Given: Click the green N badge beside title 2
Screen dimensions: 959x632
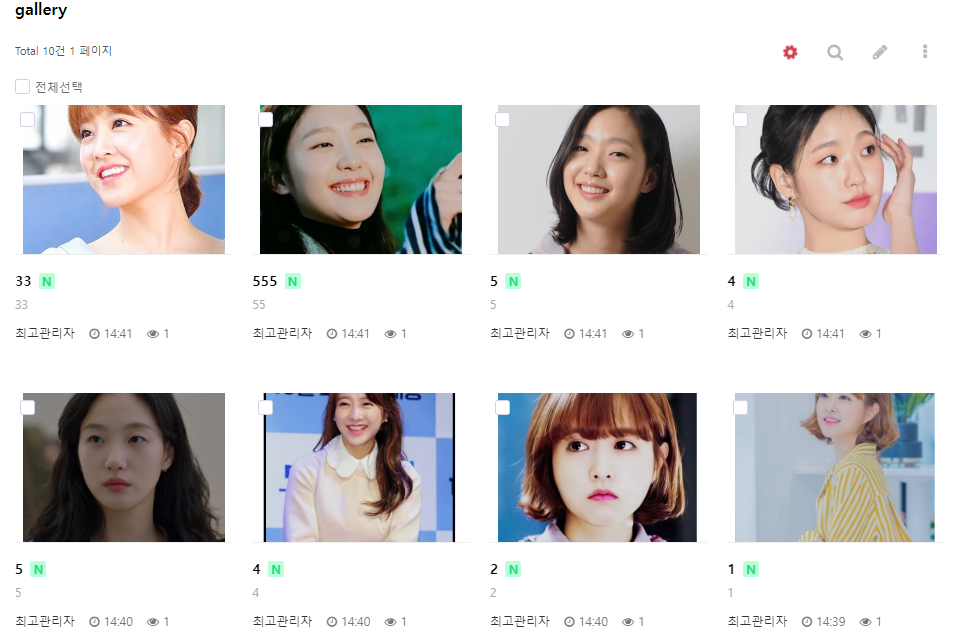Looking at the screenshot, I should point(513,570).
